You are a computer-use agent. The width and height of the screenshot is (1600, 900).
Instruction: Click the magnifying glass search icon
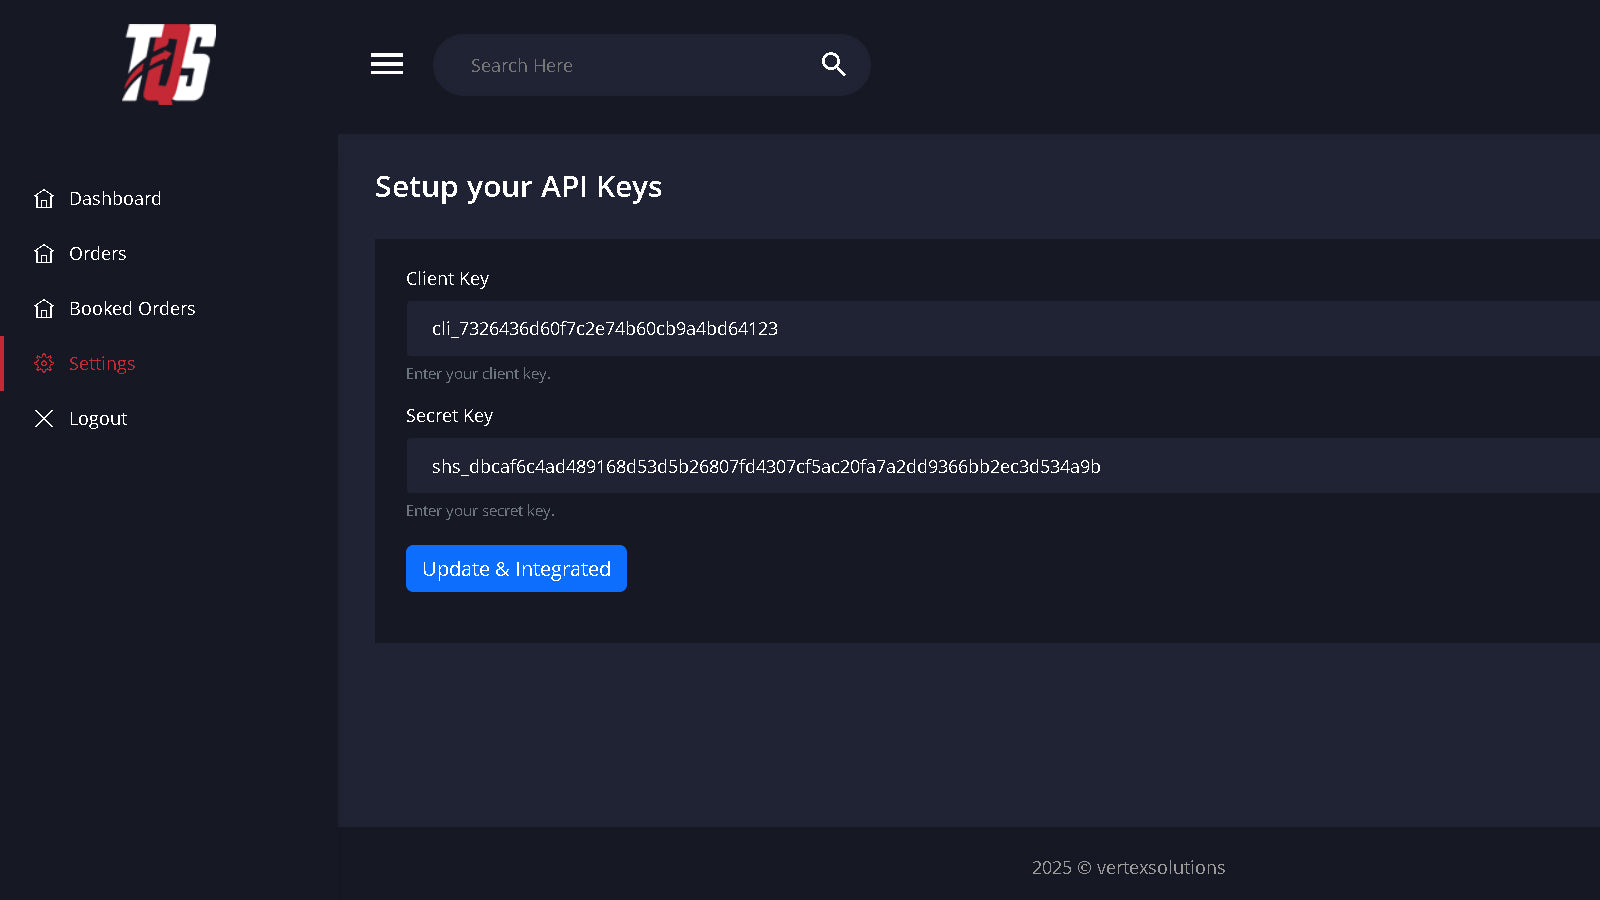coord(833,64)
